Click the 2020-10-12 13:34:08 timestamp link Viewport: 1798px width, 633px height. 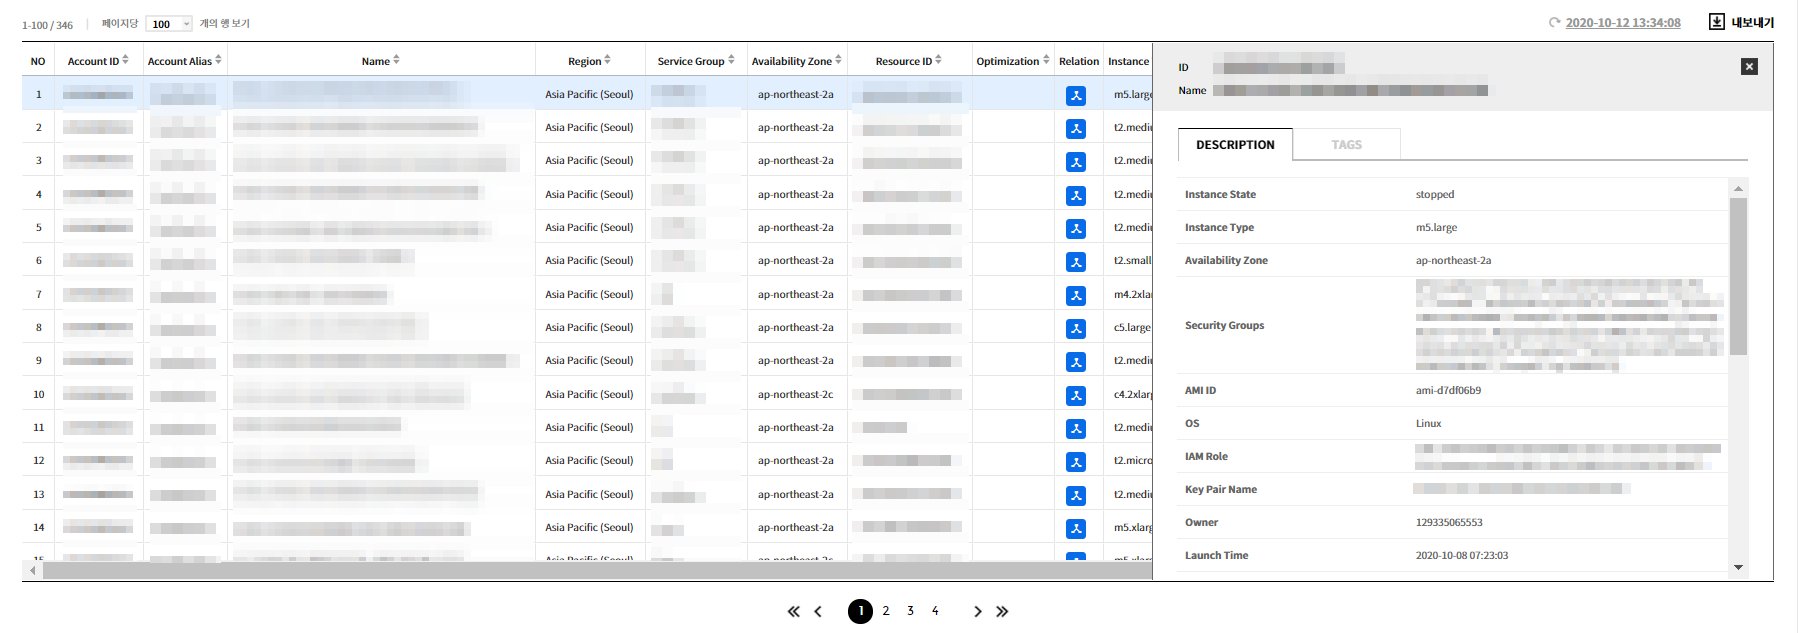click(1622, 23)
